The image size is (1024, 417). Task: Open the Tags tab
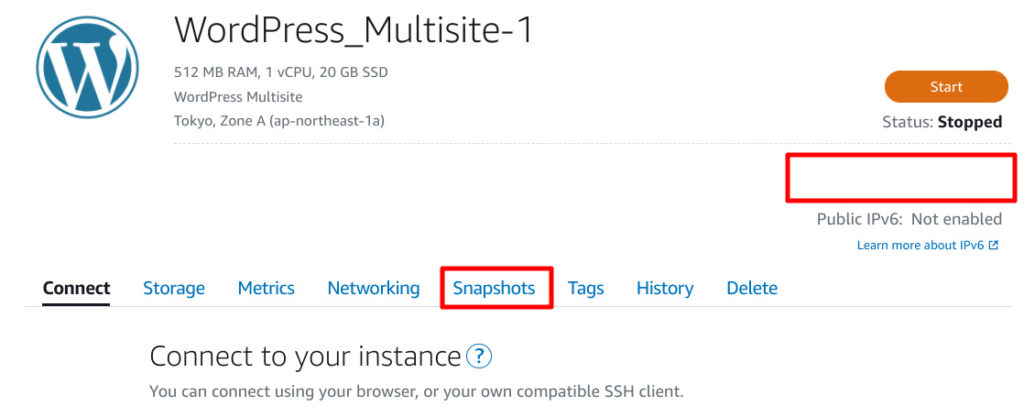(586, 288)
